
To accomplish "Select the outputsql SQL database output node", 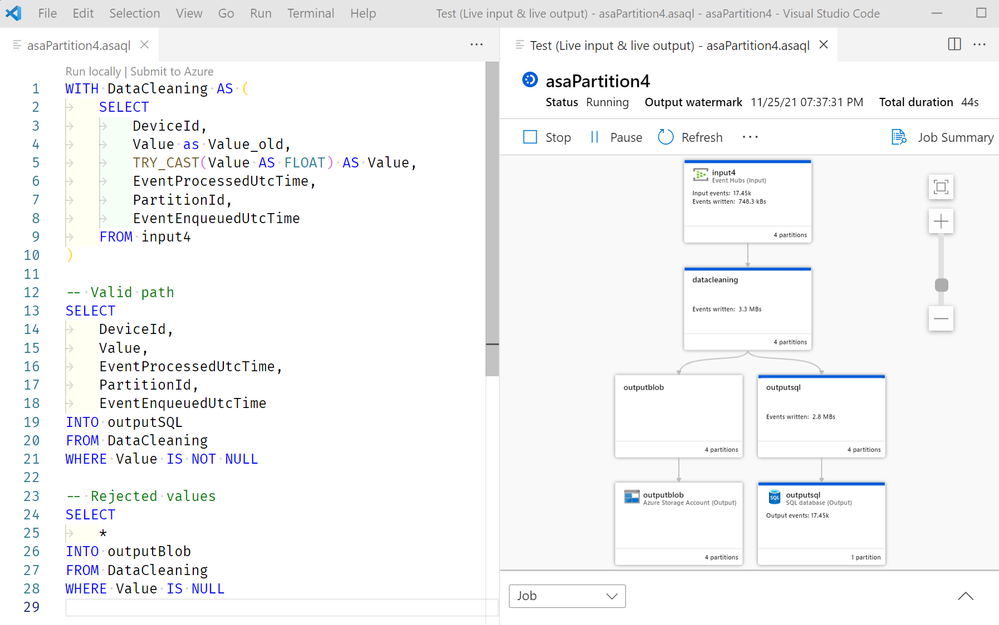I will (x=821, y=523).
